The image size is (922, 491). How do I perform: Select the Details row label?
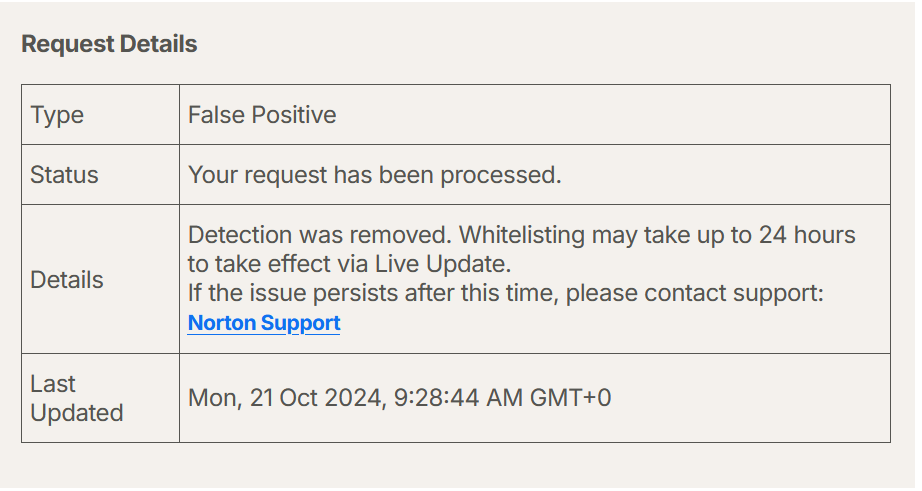(67, 280)
